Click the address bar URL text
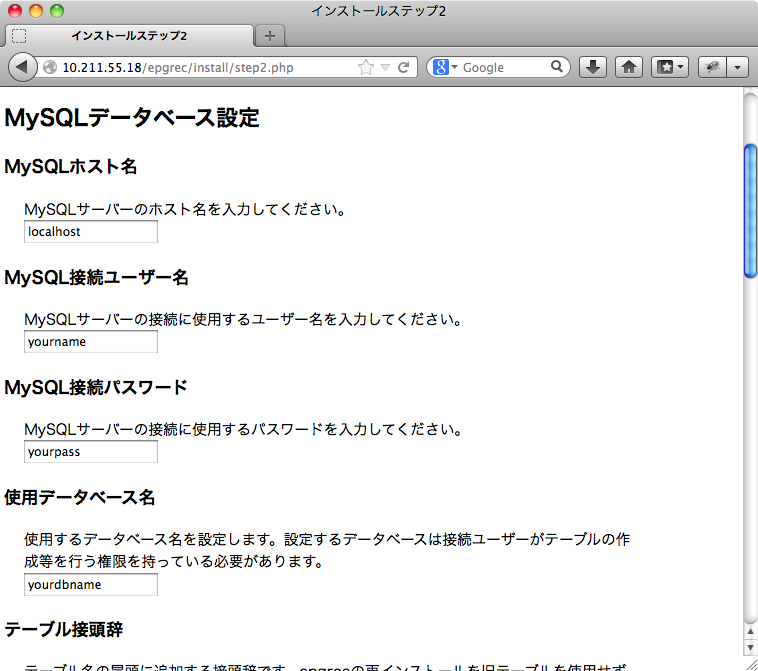758x671 pixels. (x=178, y=68)
